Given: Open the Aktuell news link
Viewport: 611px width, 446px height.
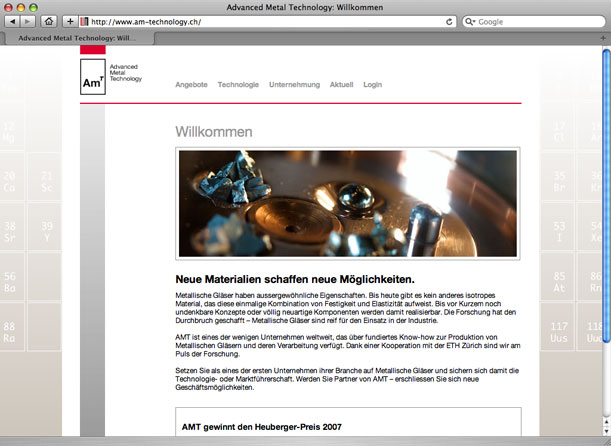Looking at the screenshot, I should pyautogui.click(x=341, y=85).
